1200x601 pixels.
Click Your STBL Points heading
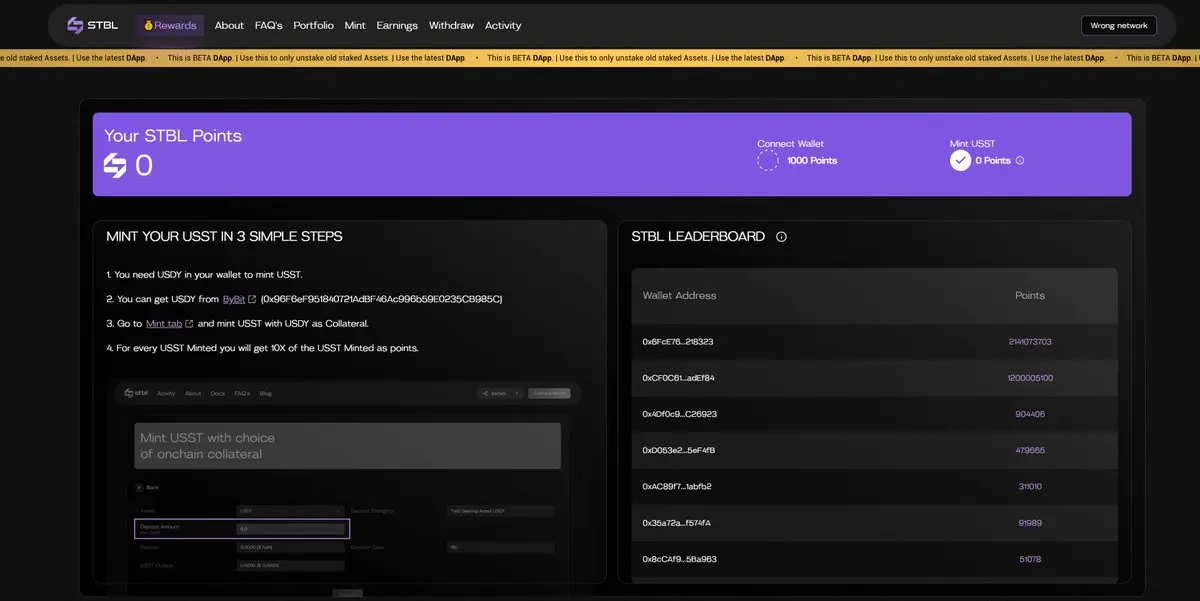pos(173,136)
